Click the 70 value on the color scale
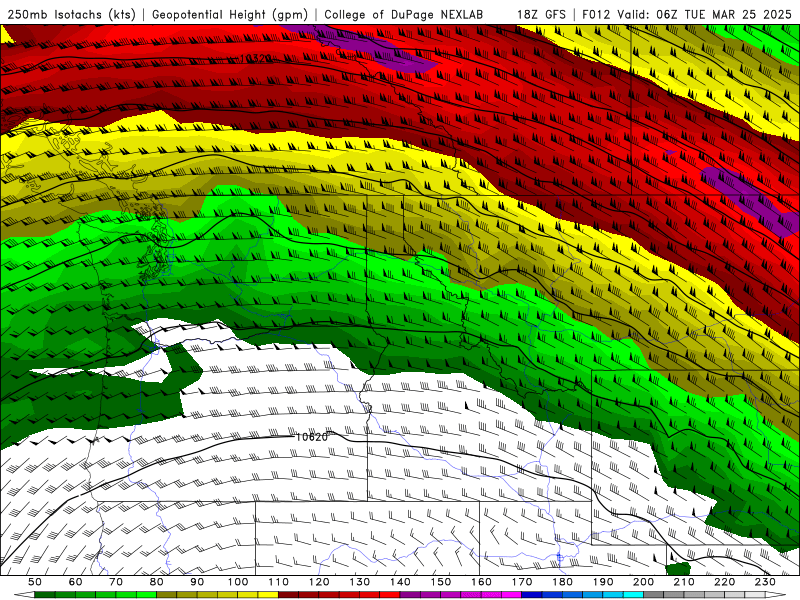The height and width of the screenshot is (600, 800). (x=116, y=582)
